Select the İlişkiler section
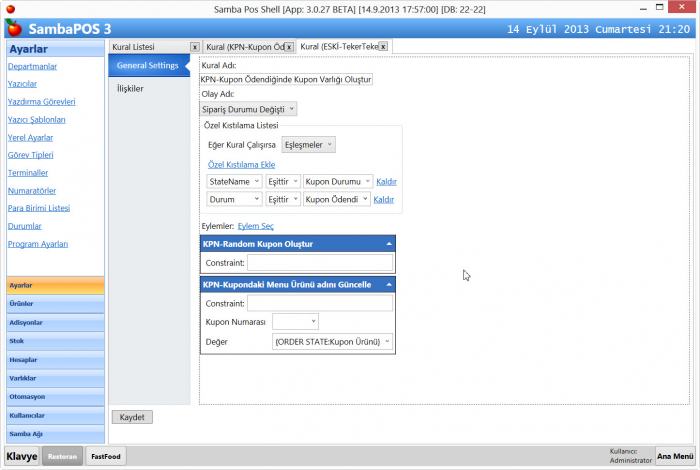Viewport: 700px width, 470px height. 130,89
